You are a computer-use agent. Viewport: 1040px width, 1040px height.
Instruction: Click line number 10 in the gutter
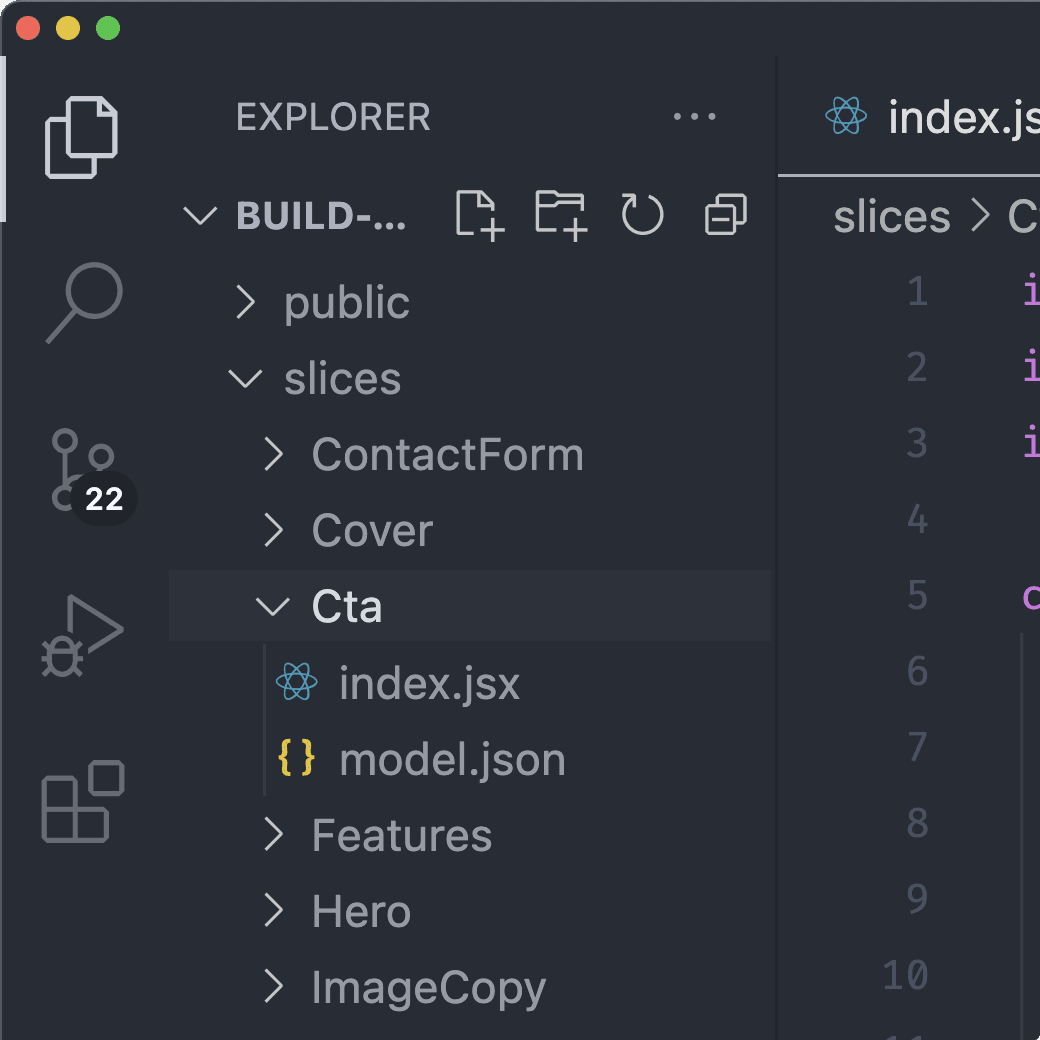(x=905, y=975)
